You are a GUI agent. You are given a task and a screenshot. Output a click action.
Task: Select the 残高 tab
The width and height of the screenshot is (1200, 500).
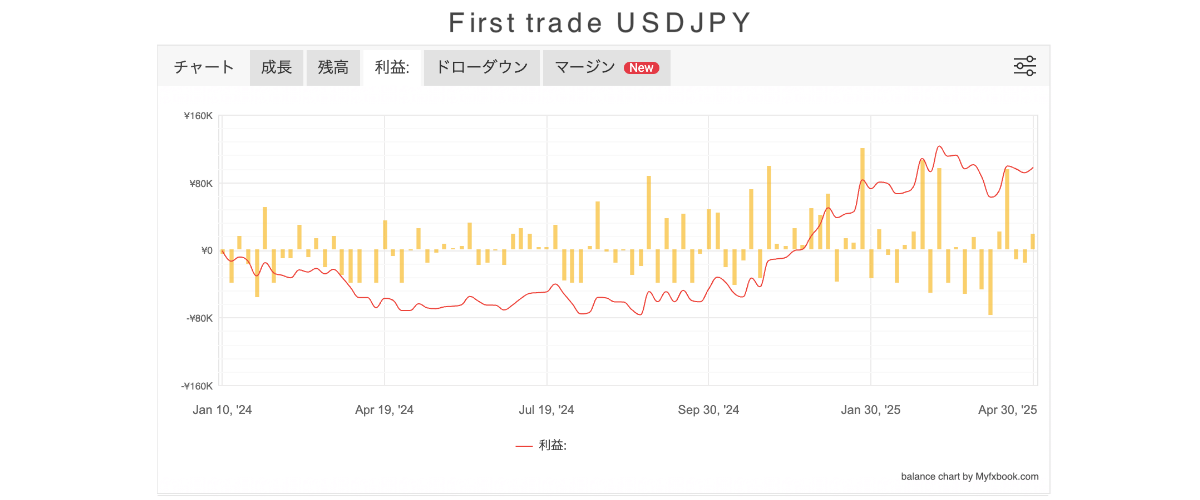[333, 68]
